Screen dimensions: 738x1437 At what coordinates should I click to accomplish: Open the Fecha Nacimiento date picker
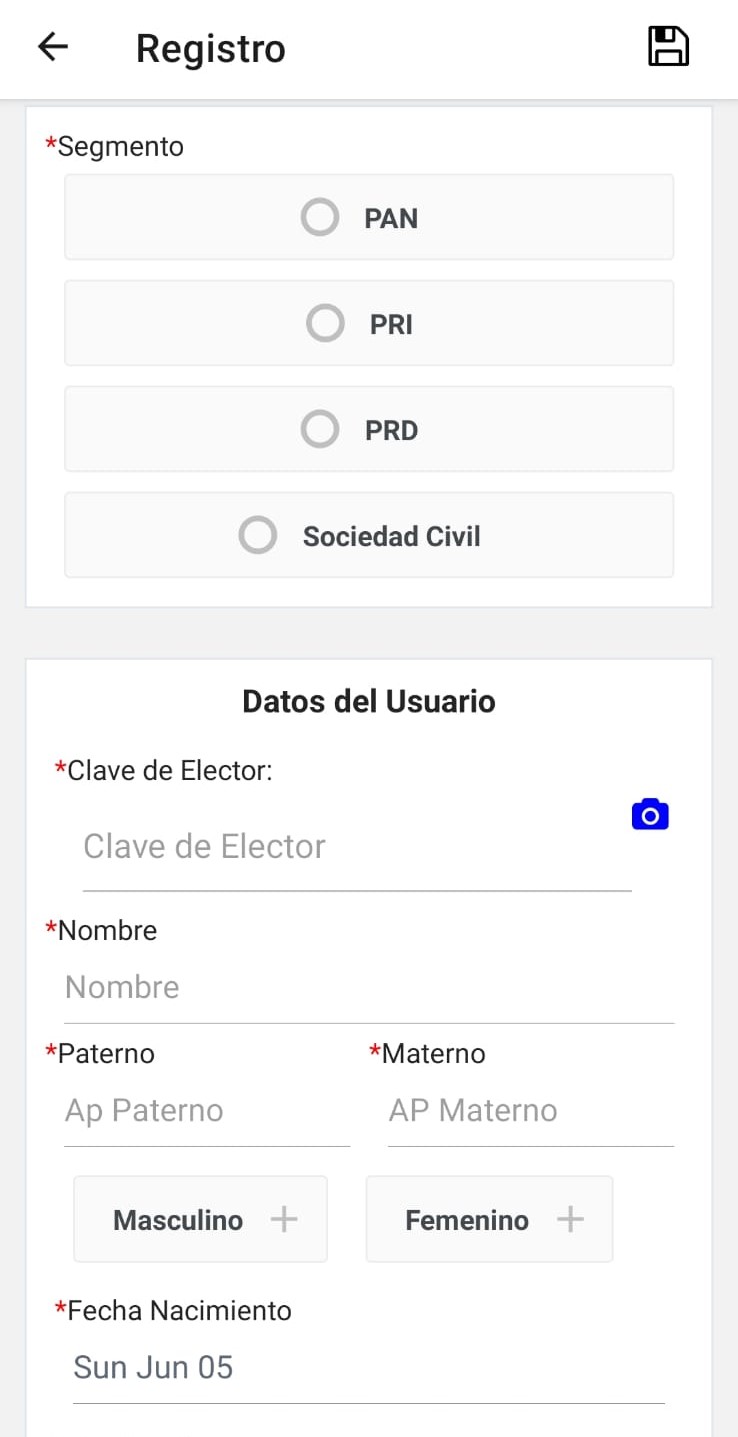368,1367
